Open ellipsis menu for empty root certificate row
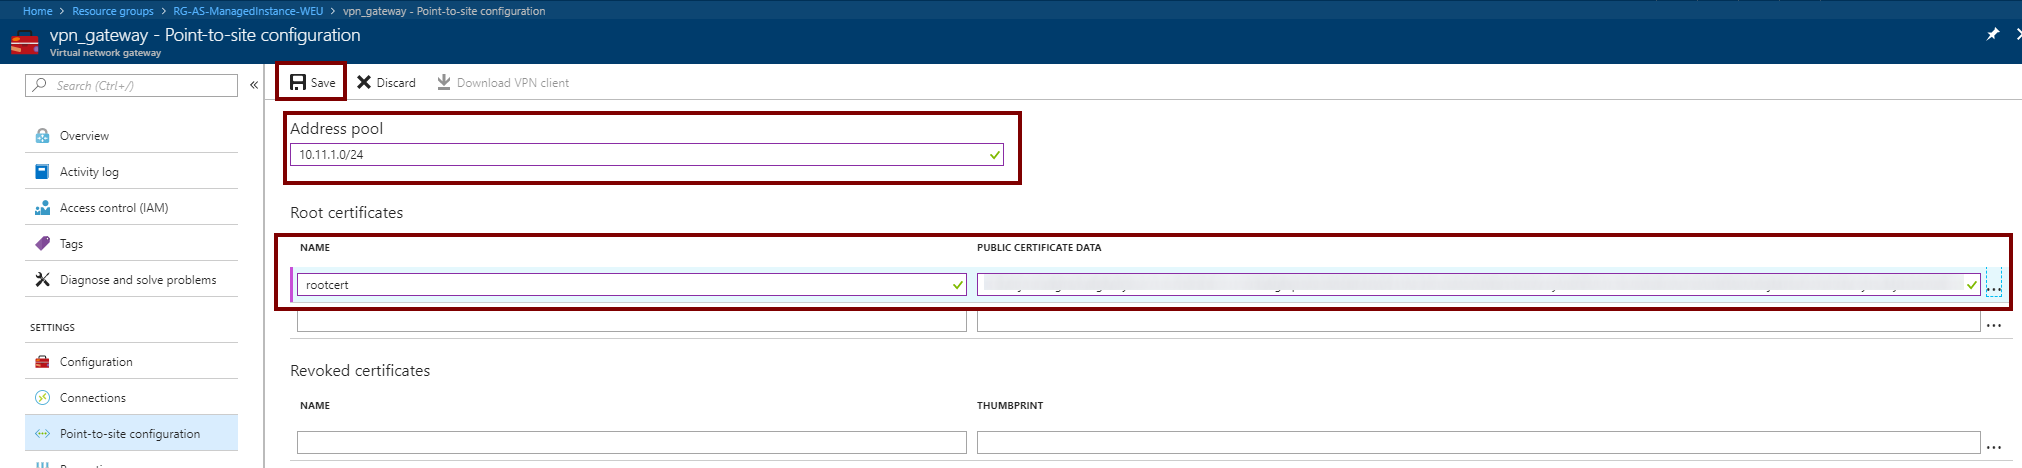This screenshot has width=2022, height=468. [x=1994, y=325]
